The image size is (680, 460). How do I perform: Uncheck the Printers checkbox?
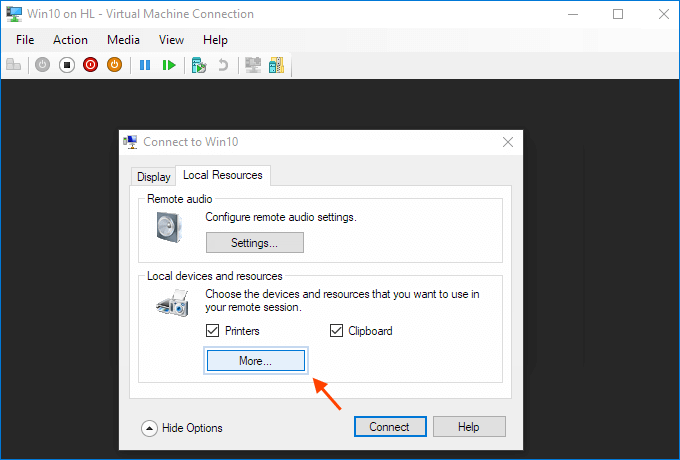click(212, 331)
